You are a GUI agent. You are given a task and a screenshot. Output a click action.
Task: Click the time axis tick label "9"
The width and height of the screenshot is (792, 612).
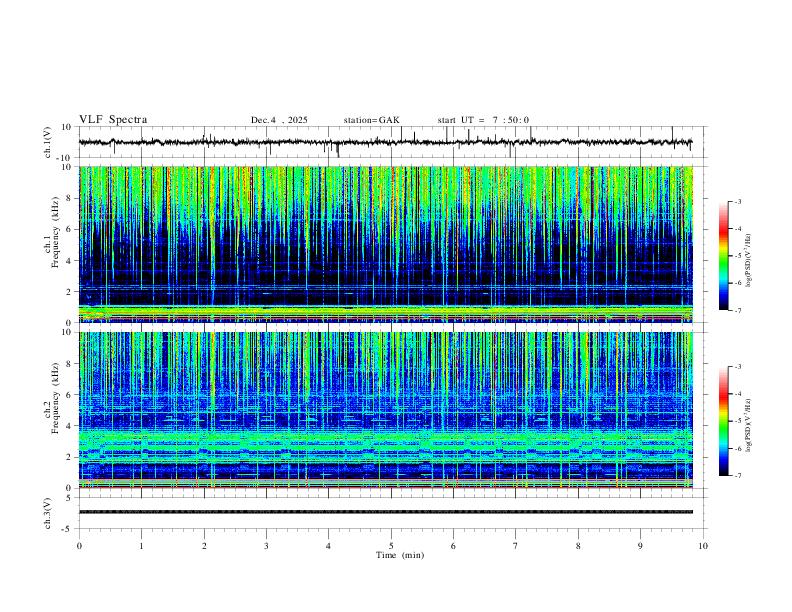click(641, 546)
